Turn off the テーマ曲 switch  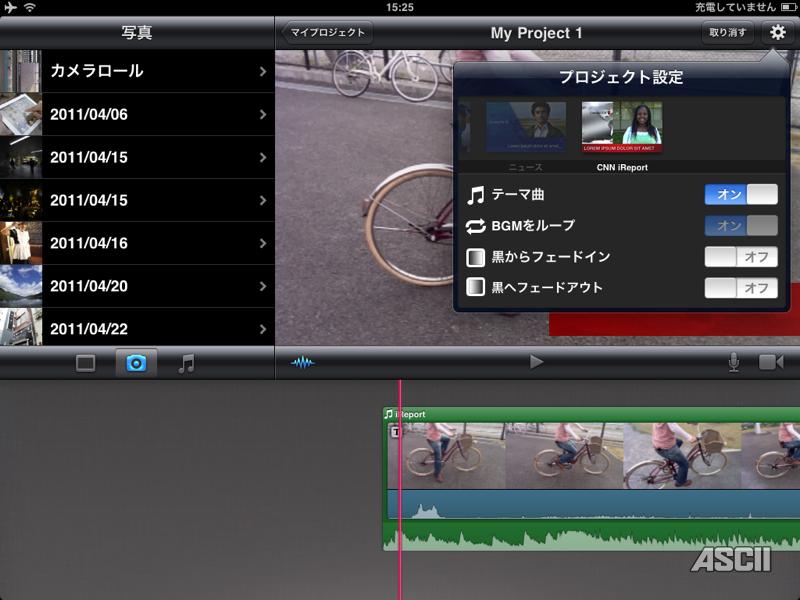[x=740, y=194]
